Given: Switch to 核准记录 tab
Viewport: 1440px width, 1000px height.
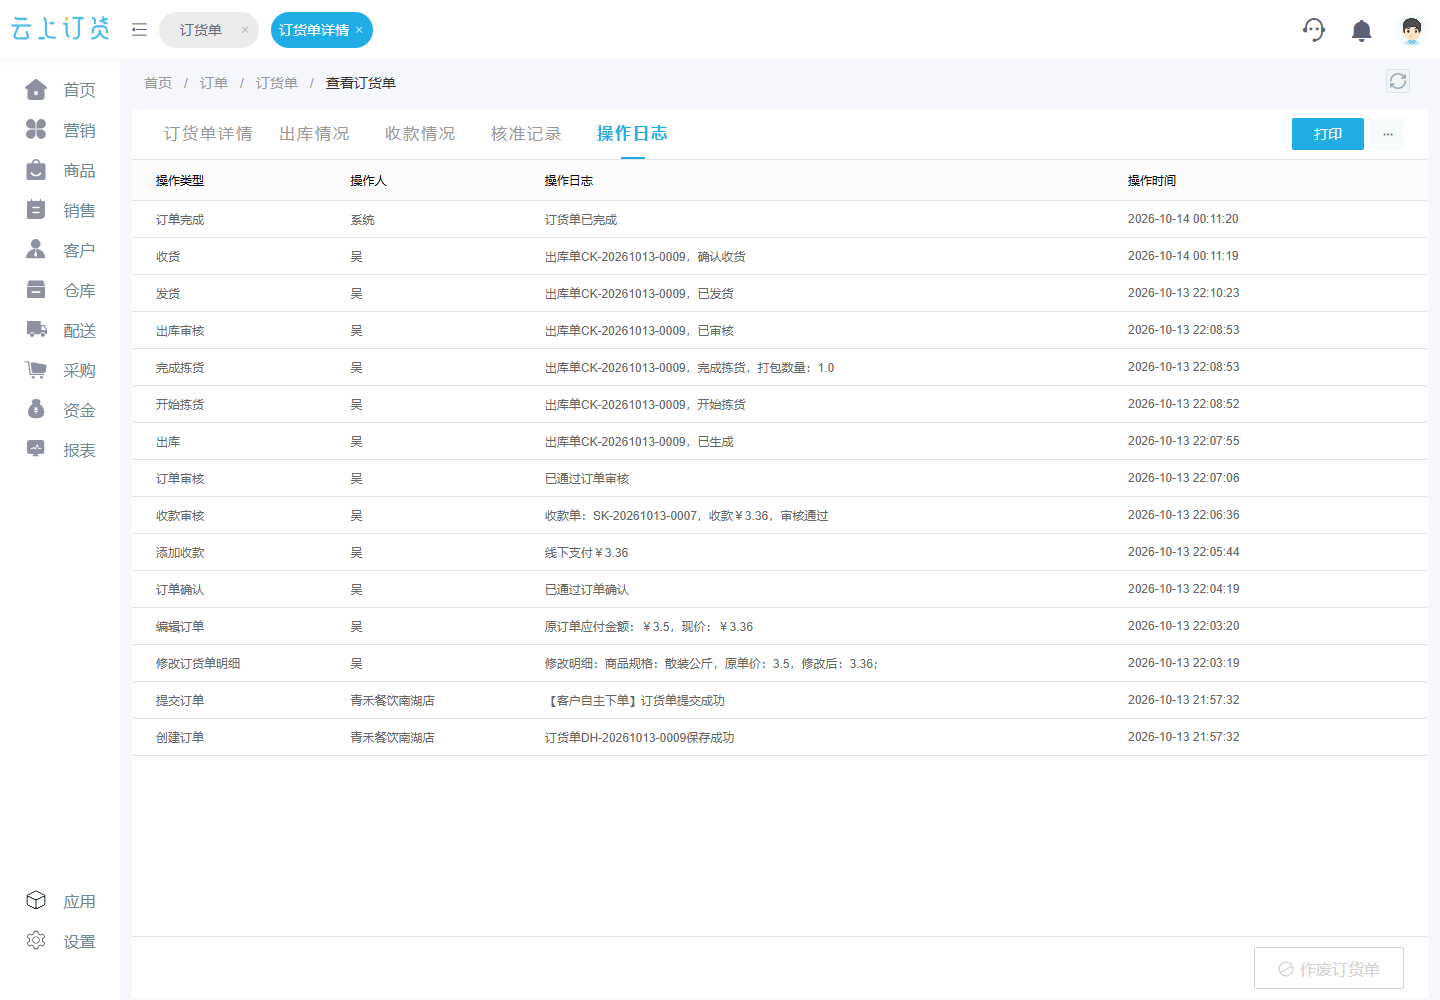Looking at the screenshot, I should click(526, 134).
